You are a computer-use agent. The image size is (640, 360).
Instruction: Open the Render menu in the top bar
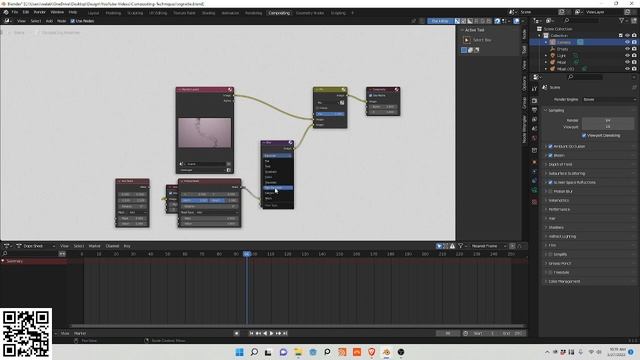(x=40, y=12)
